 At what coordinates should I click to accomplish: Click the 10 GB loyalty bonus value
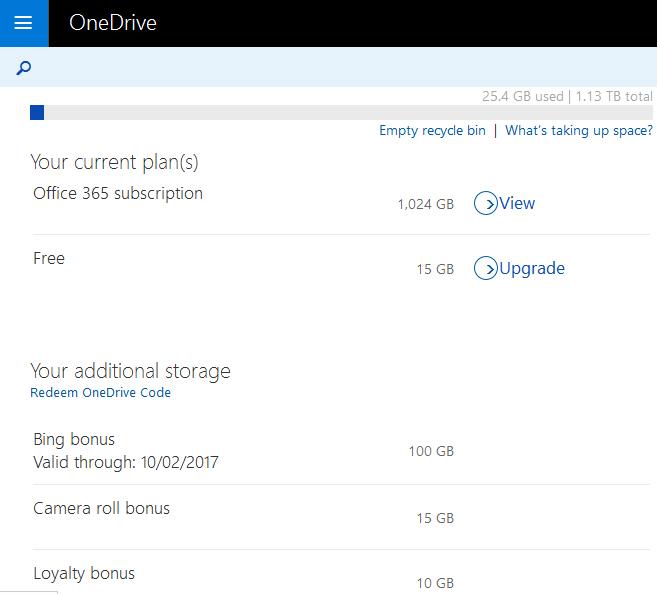pyautogui.click(x=435, y=583)
